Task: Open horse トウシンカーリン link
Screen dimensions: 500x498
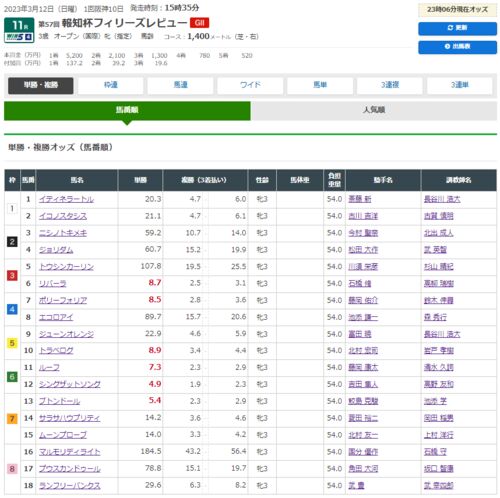Action: 66,267
